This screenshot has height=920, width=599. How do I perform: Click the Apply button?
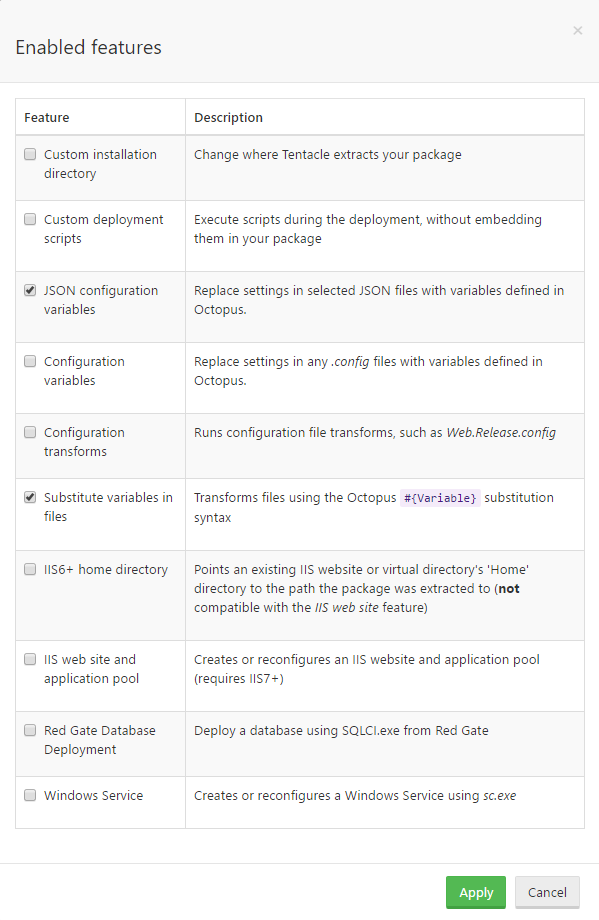475,892
